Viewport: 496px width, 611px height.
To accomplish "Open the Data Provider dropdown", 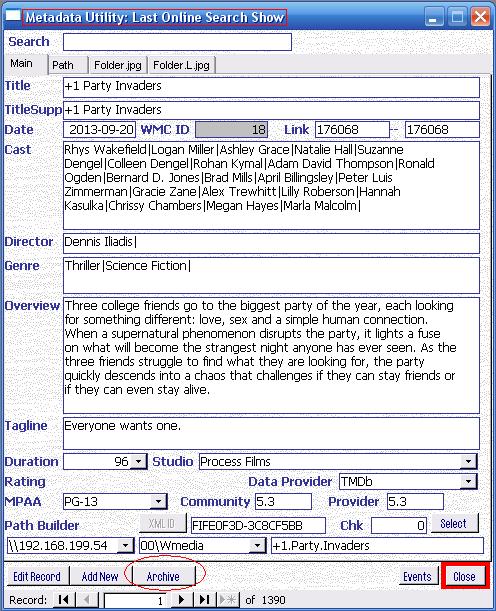I will [x=468, y=482].
